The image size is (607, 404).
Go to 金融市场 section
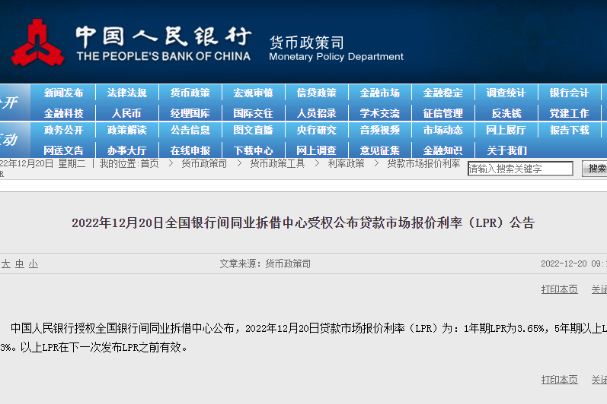coord(380,93)
